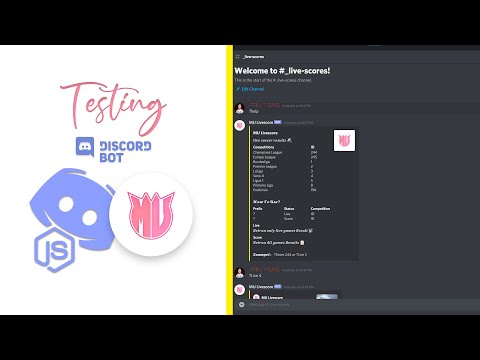Click the ?help message text
Screen dimensions: 480x360
[x=254, y=111]
